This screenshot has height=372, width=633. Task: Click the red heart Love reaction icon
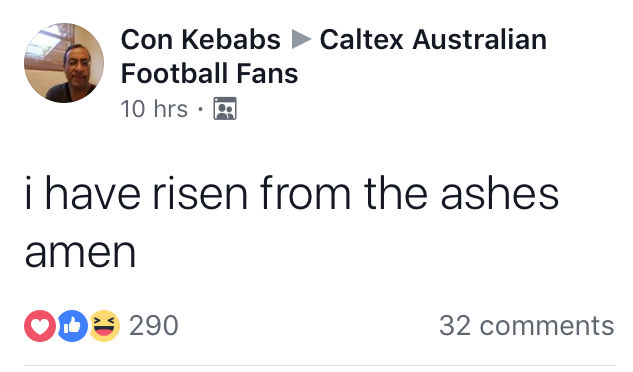click(40, 326)
